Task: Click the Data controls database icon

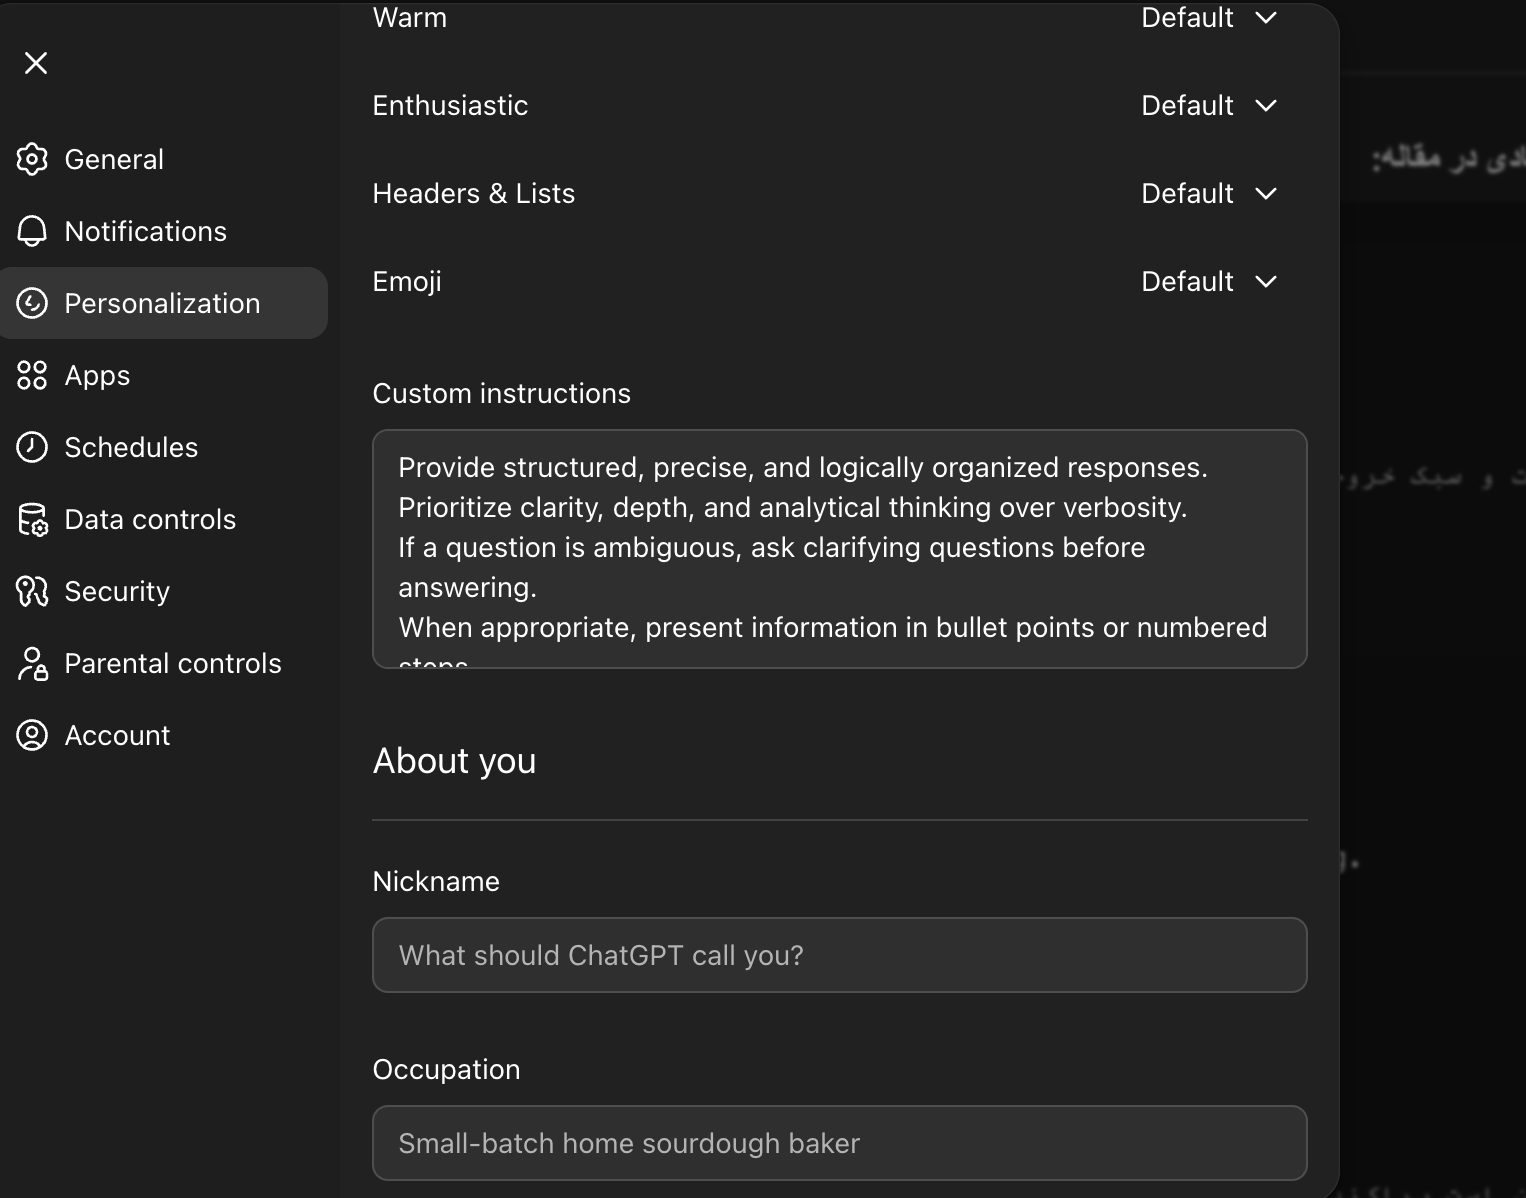Action: coord(32,519)
